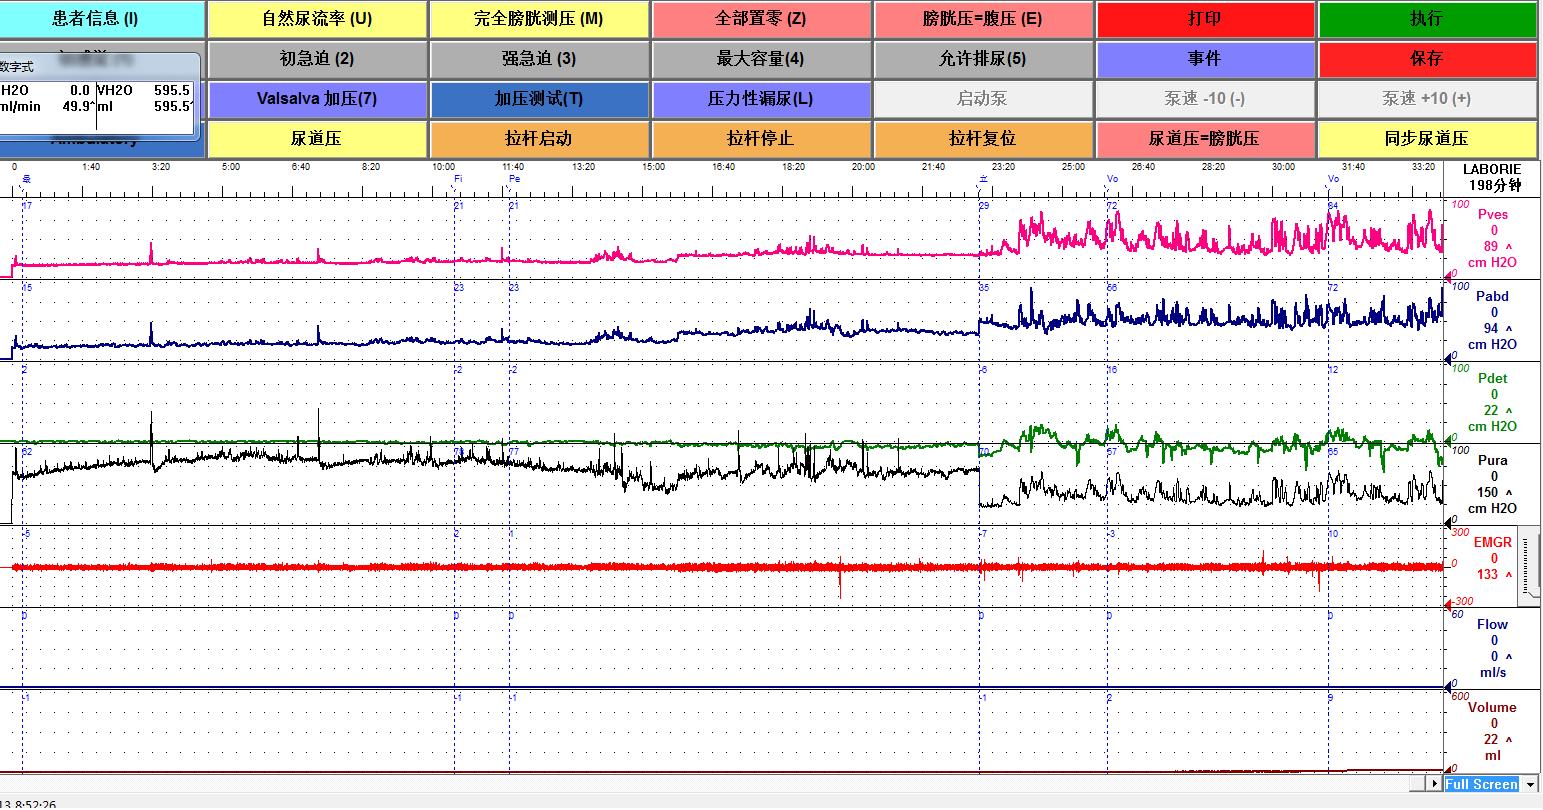This screenshot has height=810, width=1543.
Task: Mark a Valsalva 加压(7) maneuver
Action: [317, 99]
